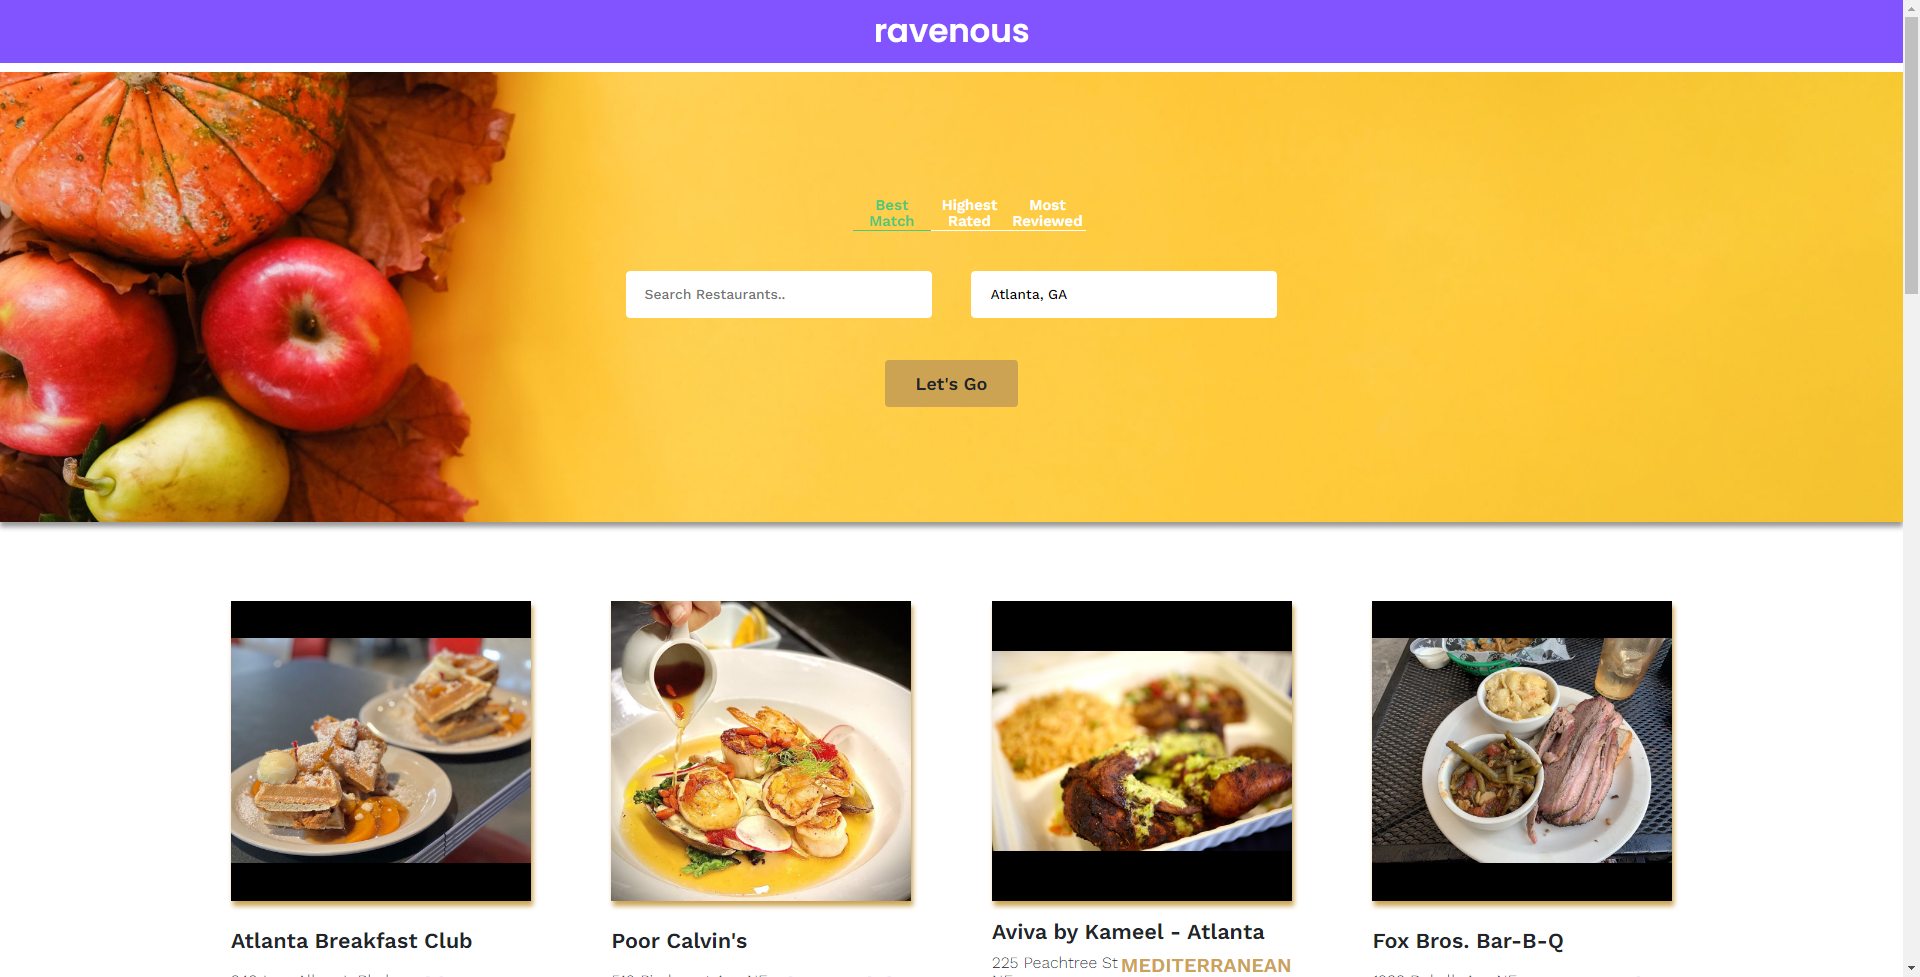
Task: Open the Atlanta Breakfast Club photo
Action: [x=381, y=751]
